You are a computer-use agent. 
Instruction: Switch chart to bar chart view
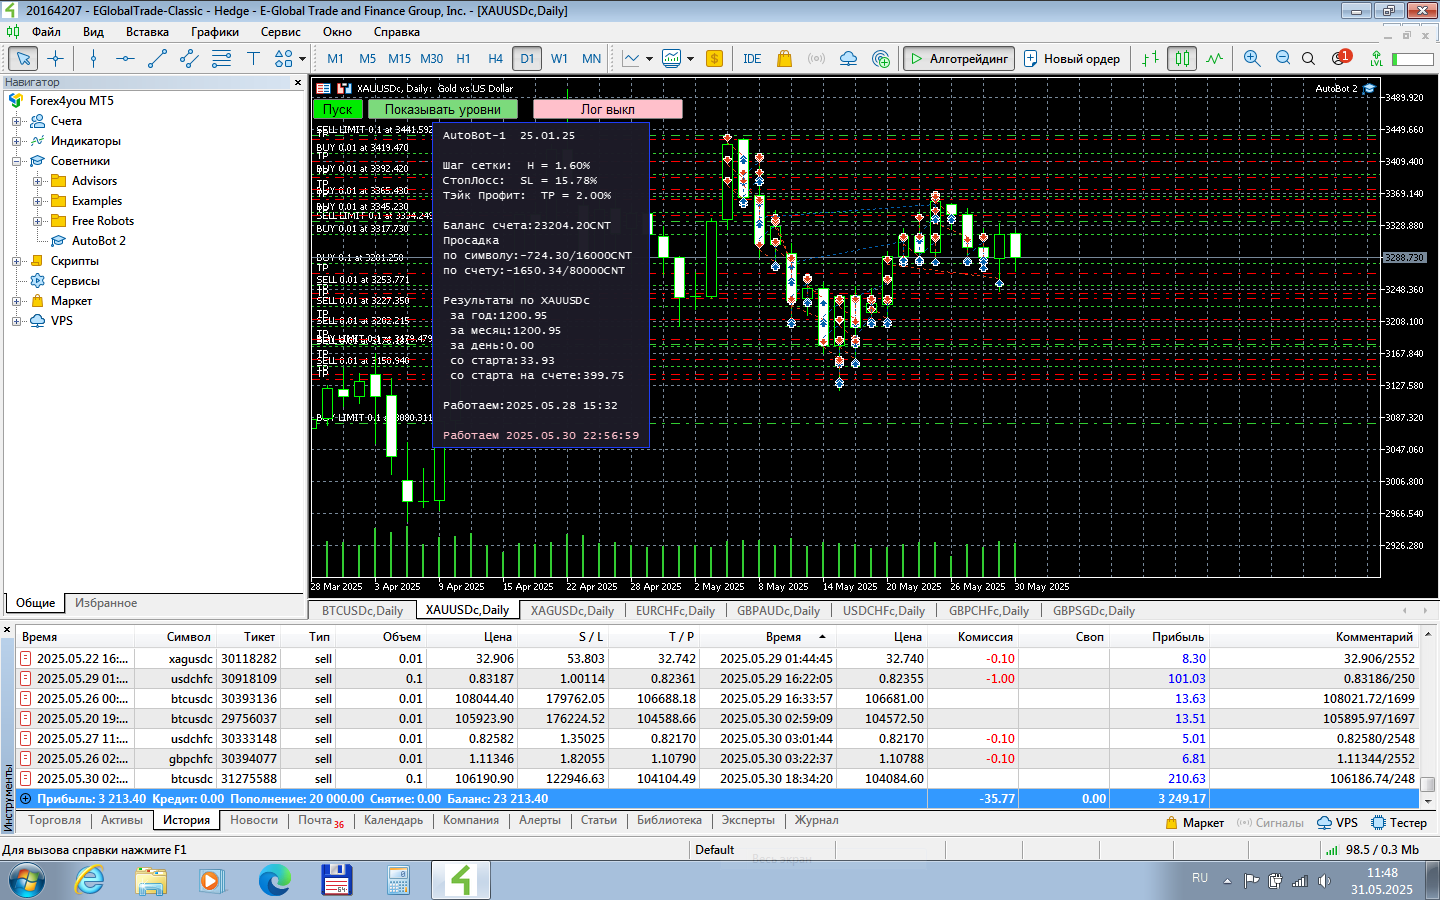1150,59
